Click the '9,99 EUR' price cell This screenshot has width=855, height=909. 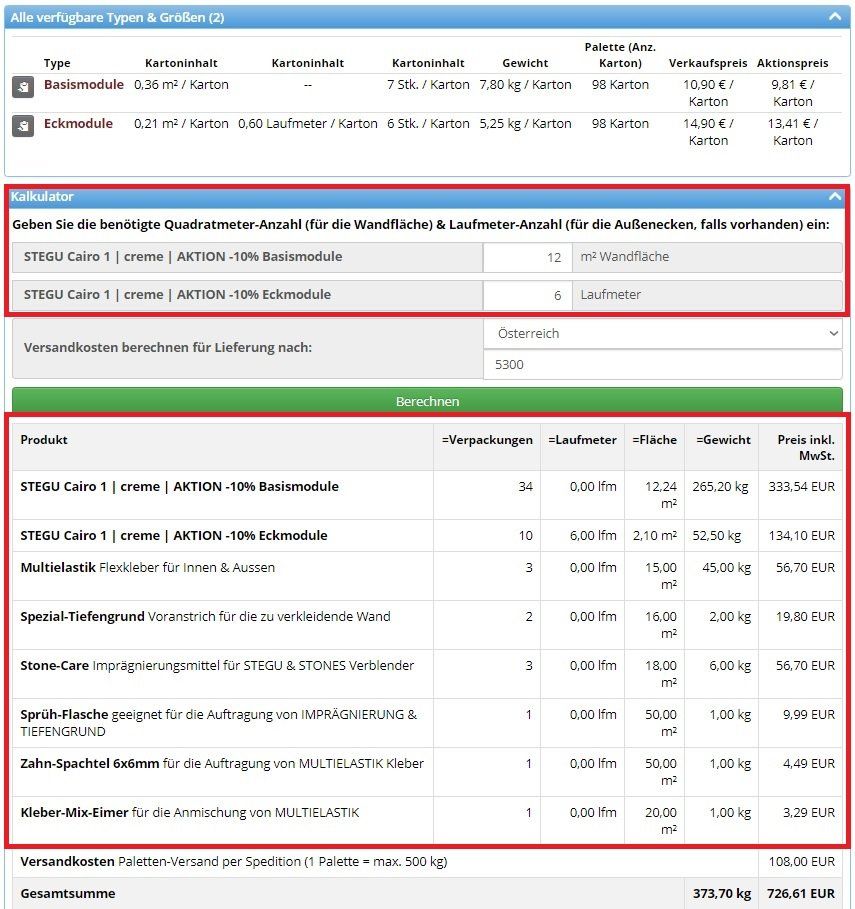tap(809, 714)
